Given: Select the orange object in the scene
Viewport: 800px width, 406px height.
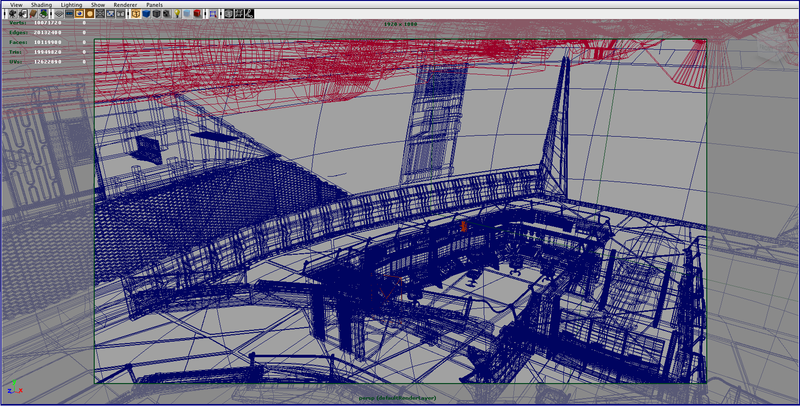Looking at the screenshot, I should [x=463, y=227].
